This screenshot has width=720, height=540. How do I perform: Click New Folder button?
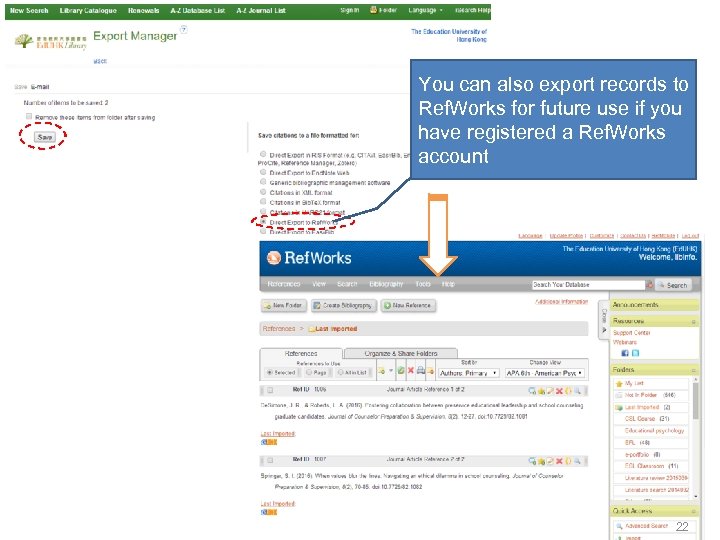(x=282, y=305)
